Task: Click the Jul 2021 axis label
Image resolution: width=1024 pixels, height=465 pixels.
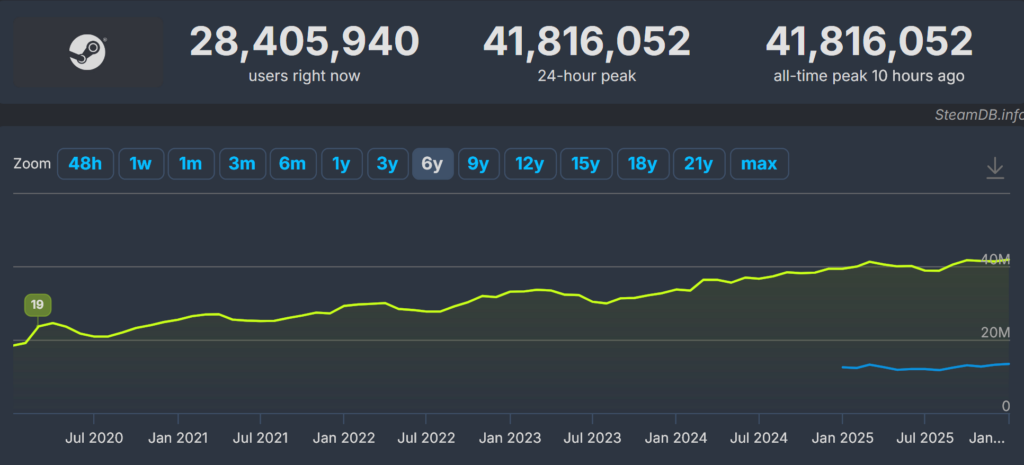Action: 260,438
